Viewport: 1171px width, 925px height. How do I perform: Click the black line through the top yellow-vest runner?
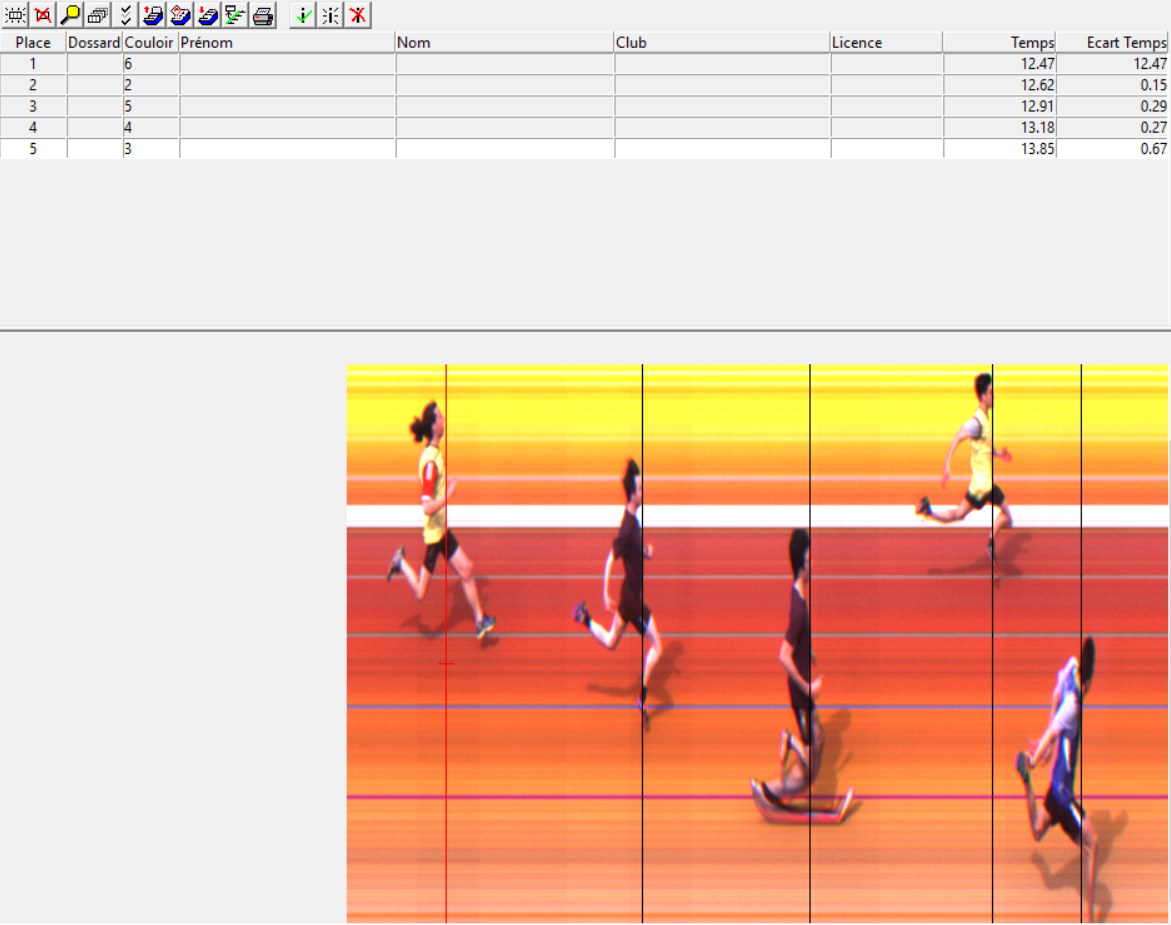pyautogui.click(x=993, y=644)
